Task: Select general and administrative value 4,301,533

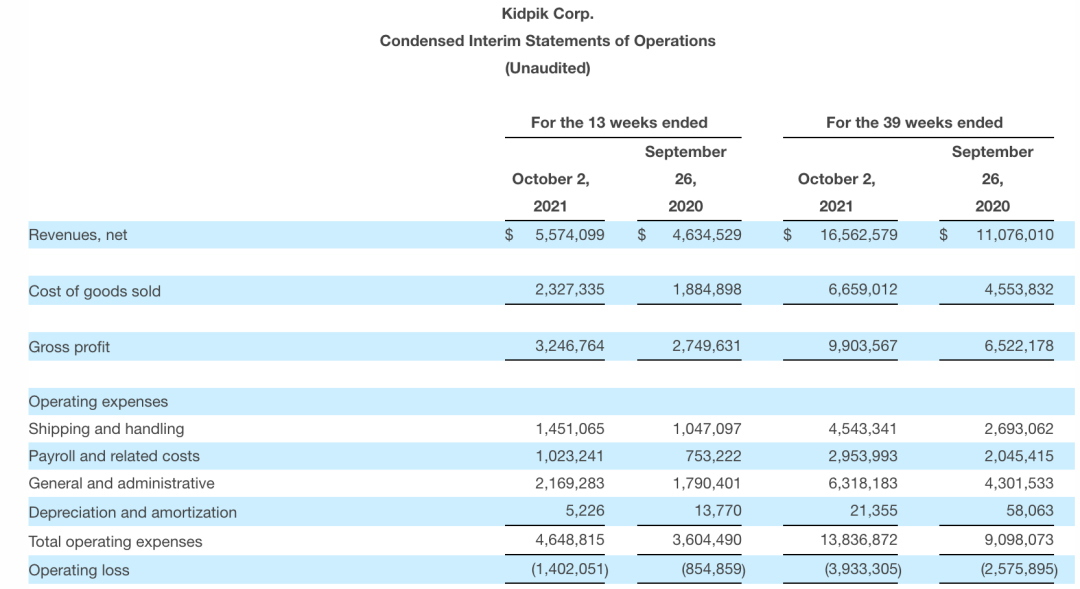Action: coord(1019,484)
